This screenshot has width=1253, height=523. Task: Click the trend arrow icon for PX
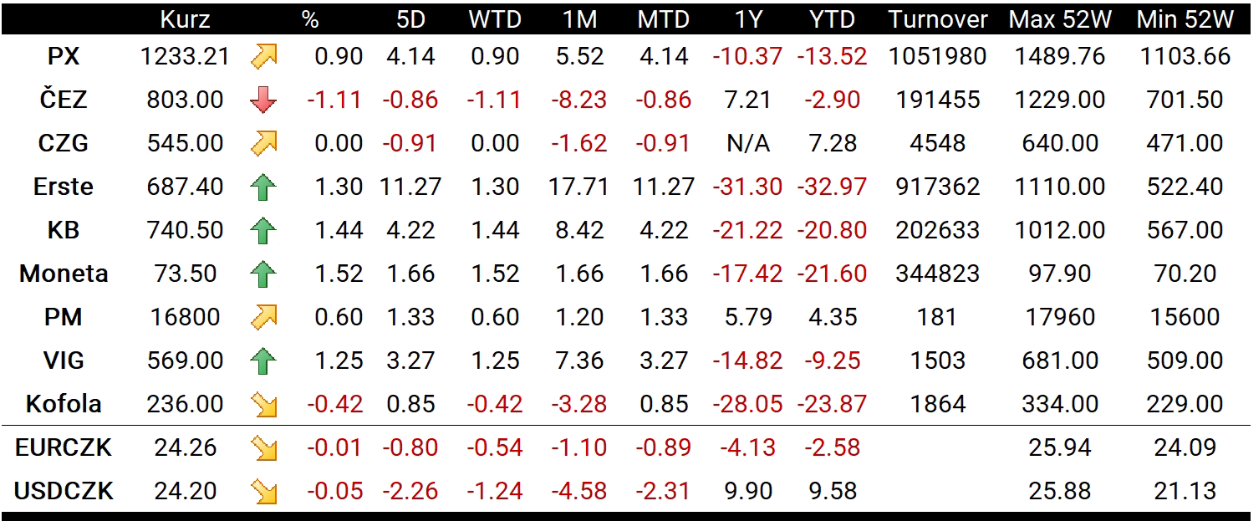[x=264, y=57]
